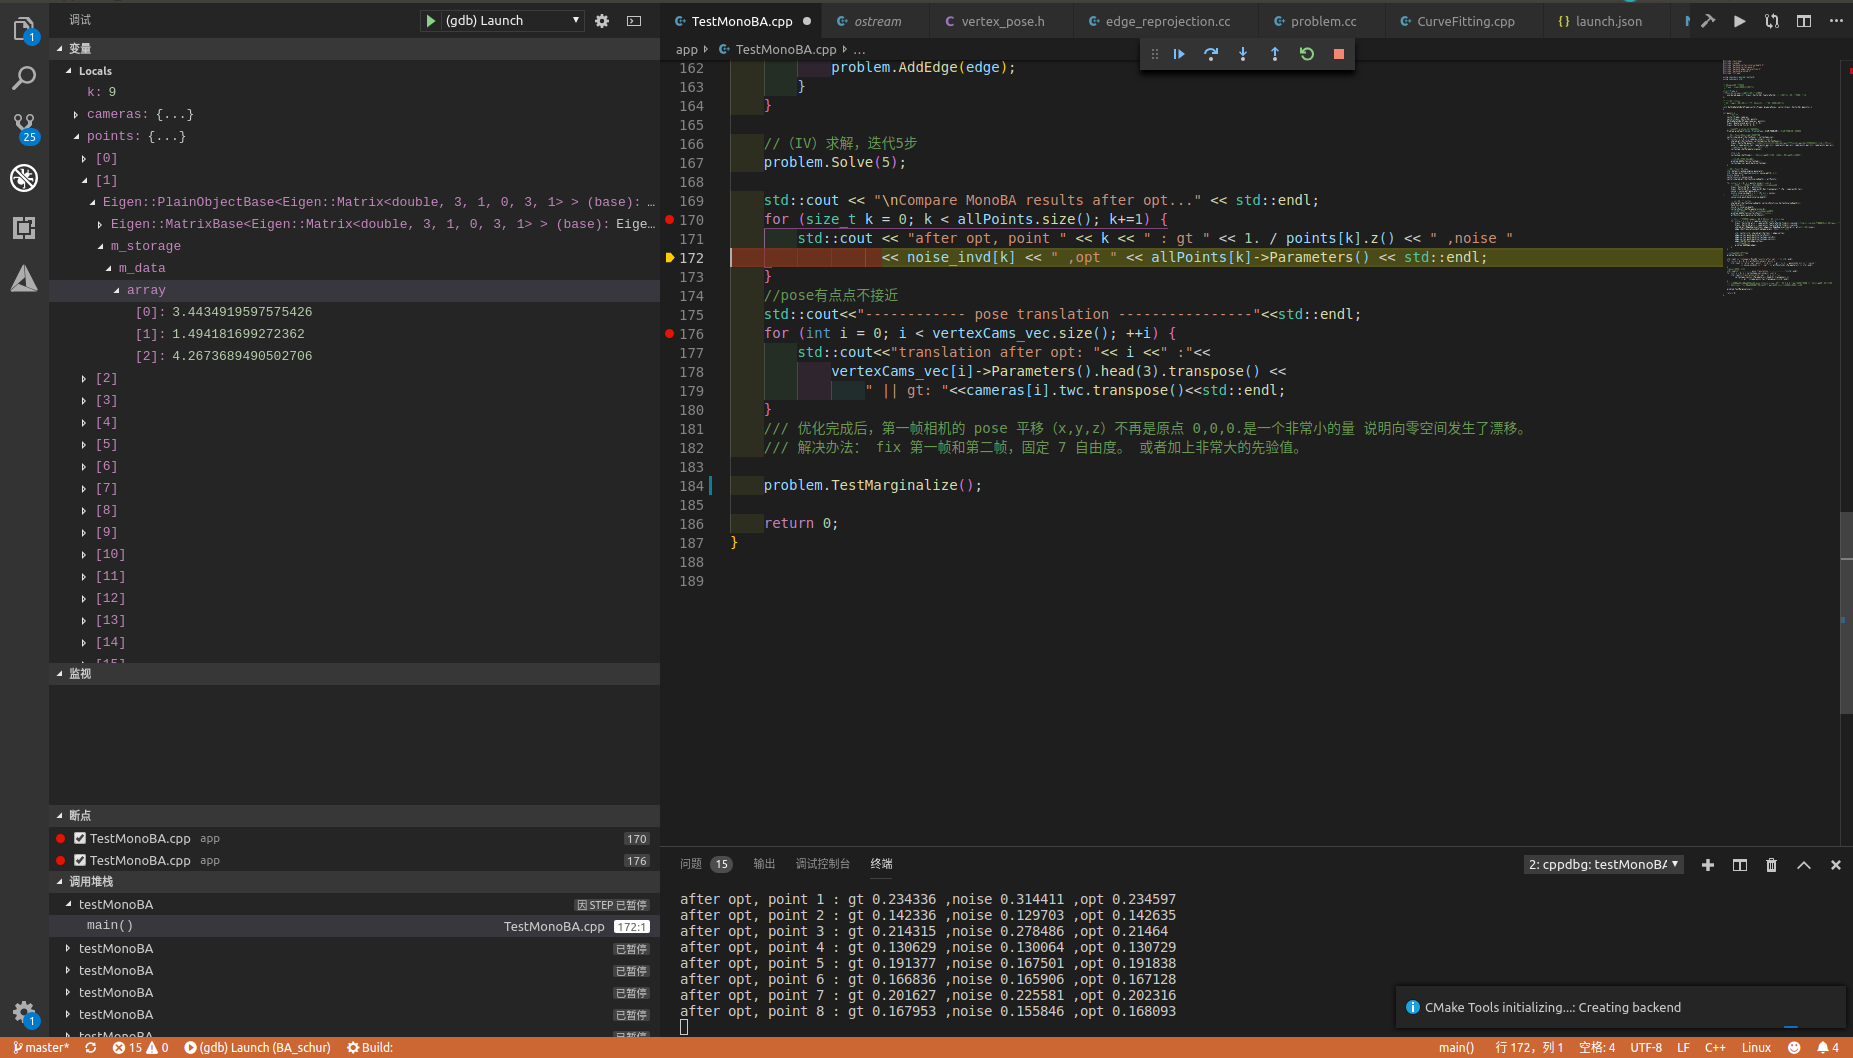Click the master branch in status bar
1853x1058 pixels.
[x=41, y=1048]
